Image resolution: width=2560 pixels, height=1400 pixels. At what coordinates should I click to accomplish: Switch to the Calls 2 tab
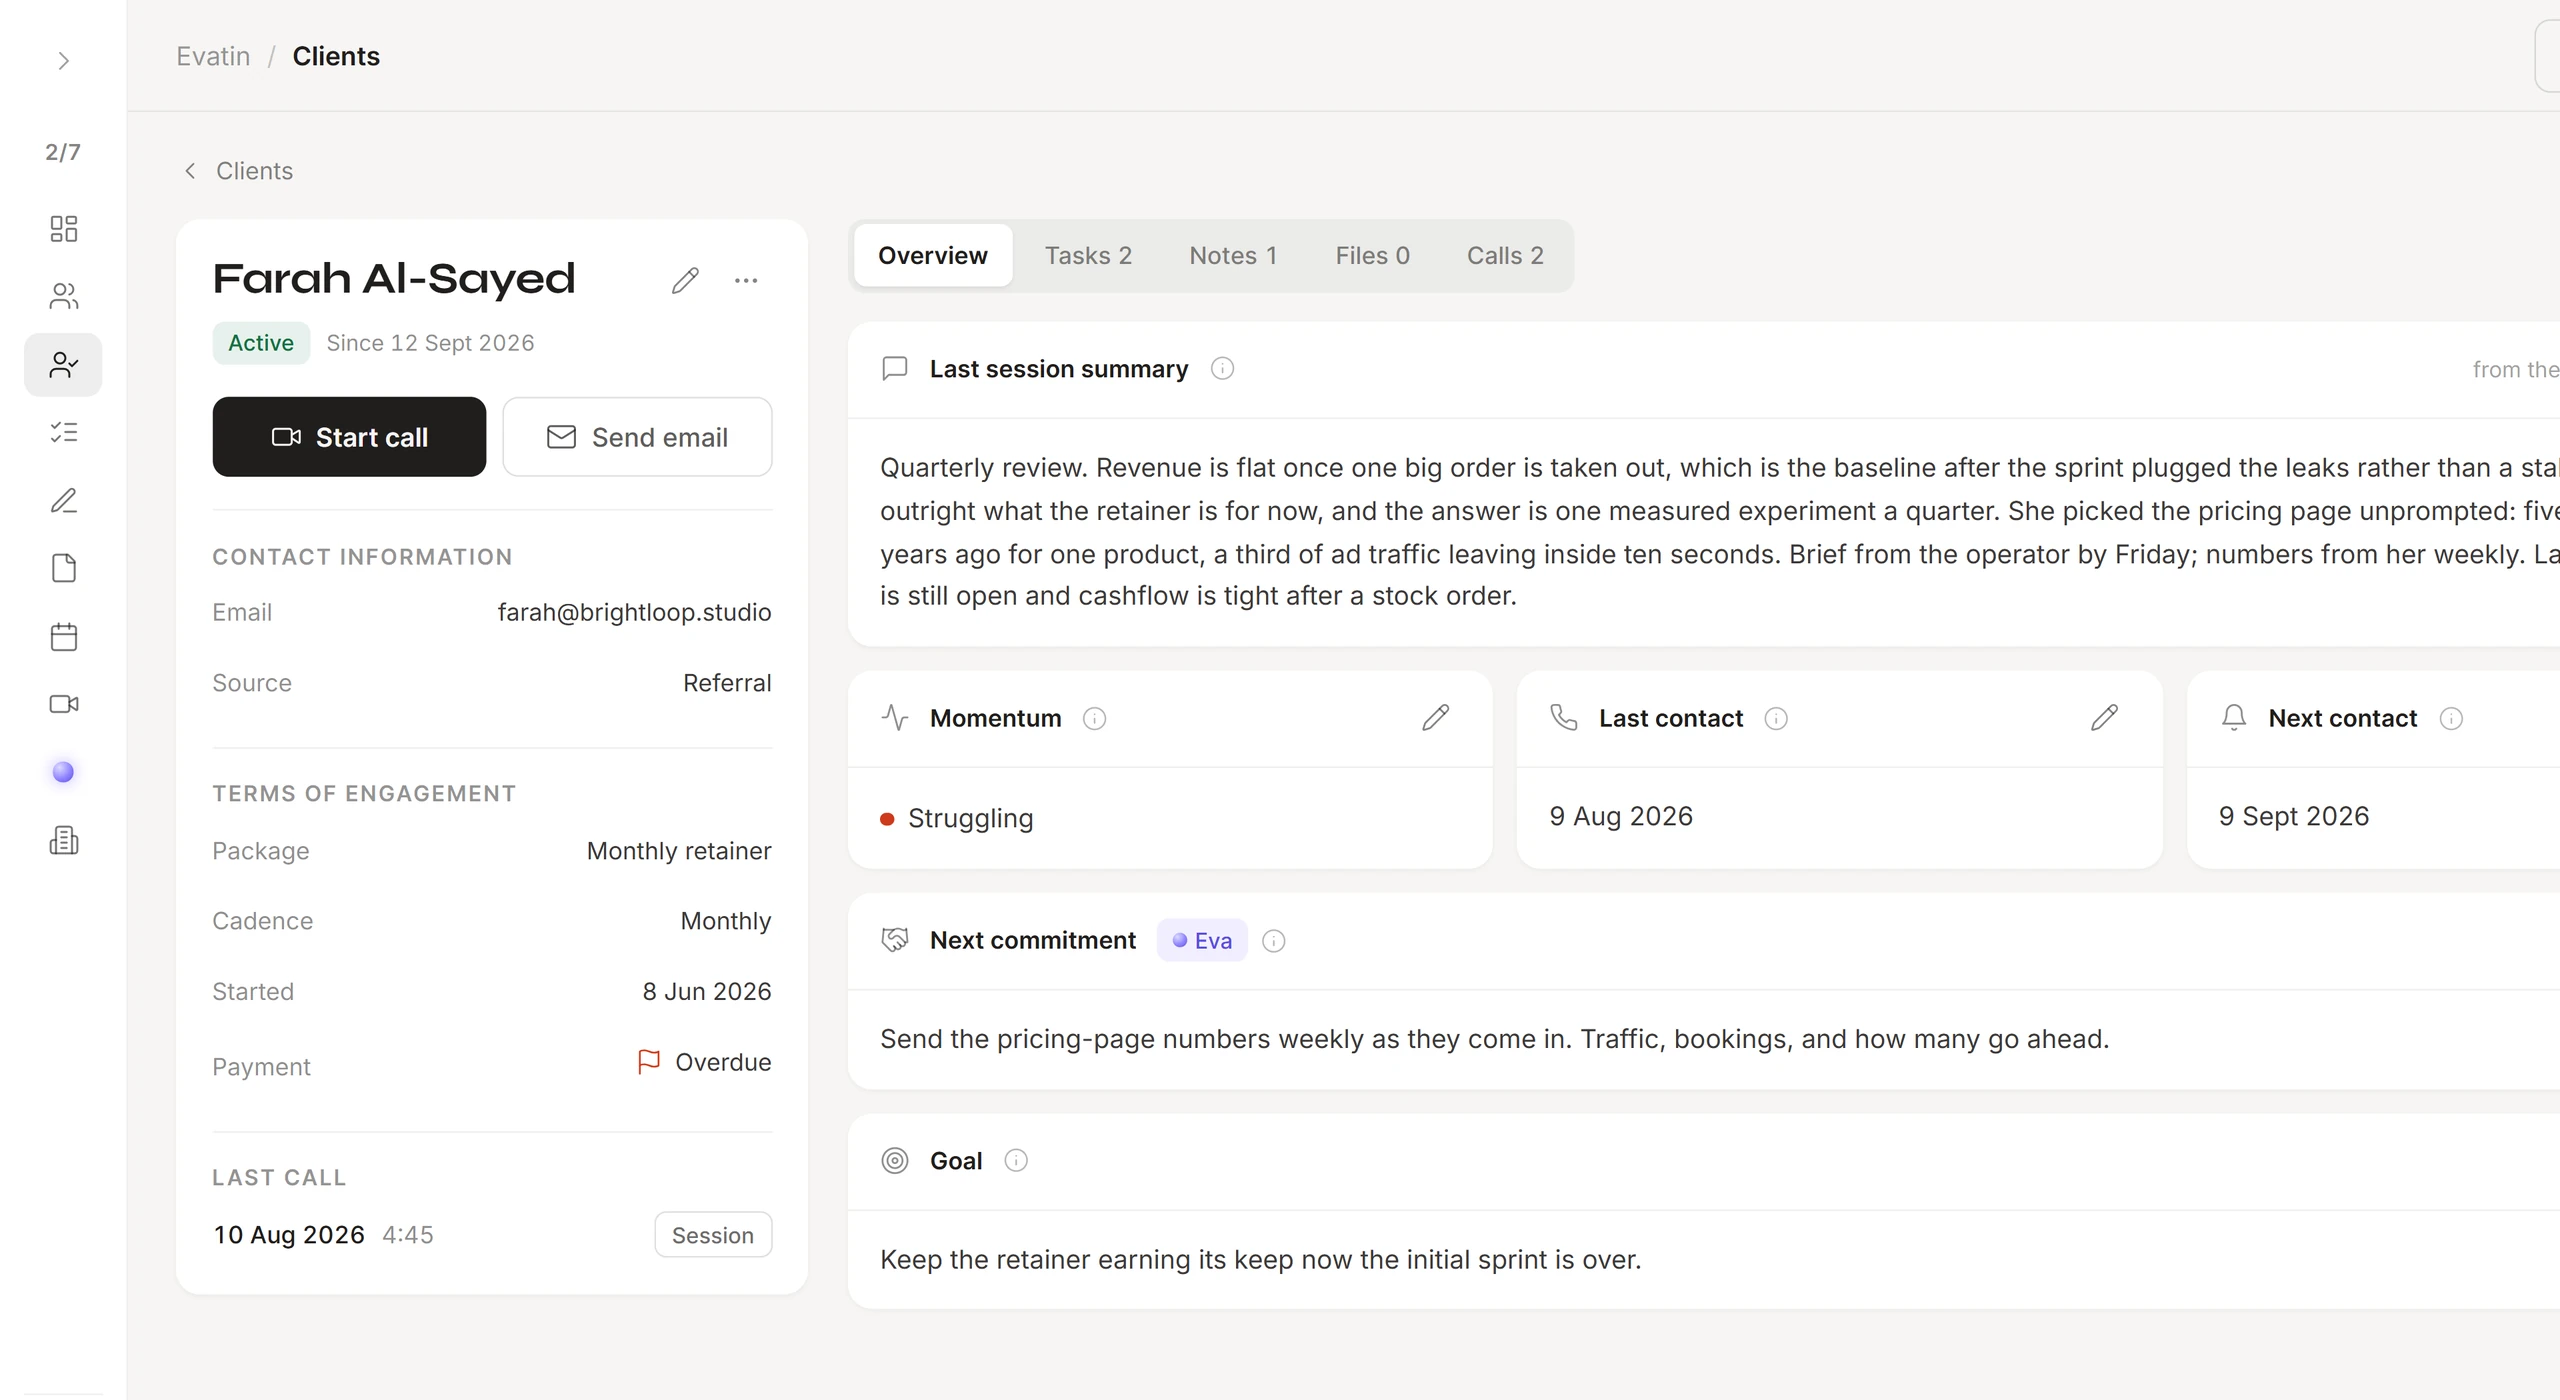[x=1505, y=256]
